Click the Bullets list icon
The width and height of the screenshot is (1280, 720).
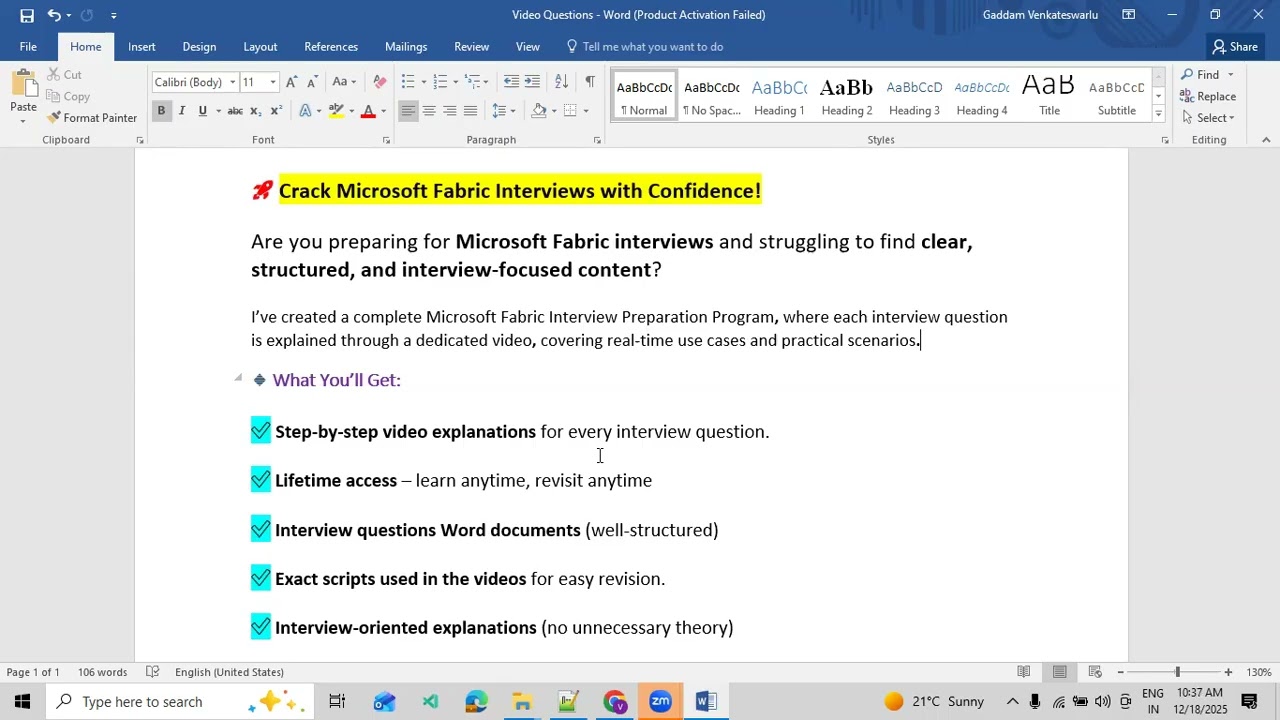pyautogui.click(x=408, y=82)
